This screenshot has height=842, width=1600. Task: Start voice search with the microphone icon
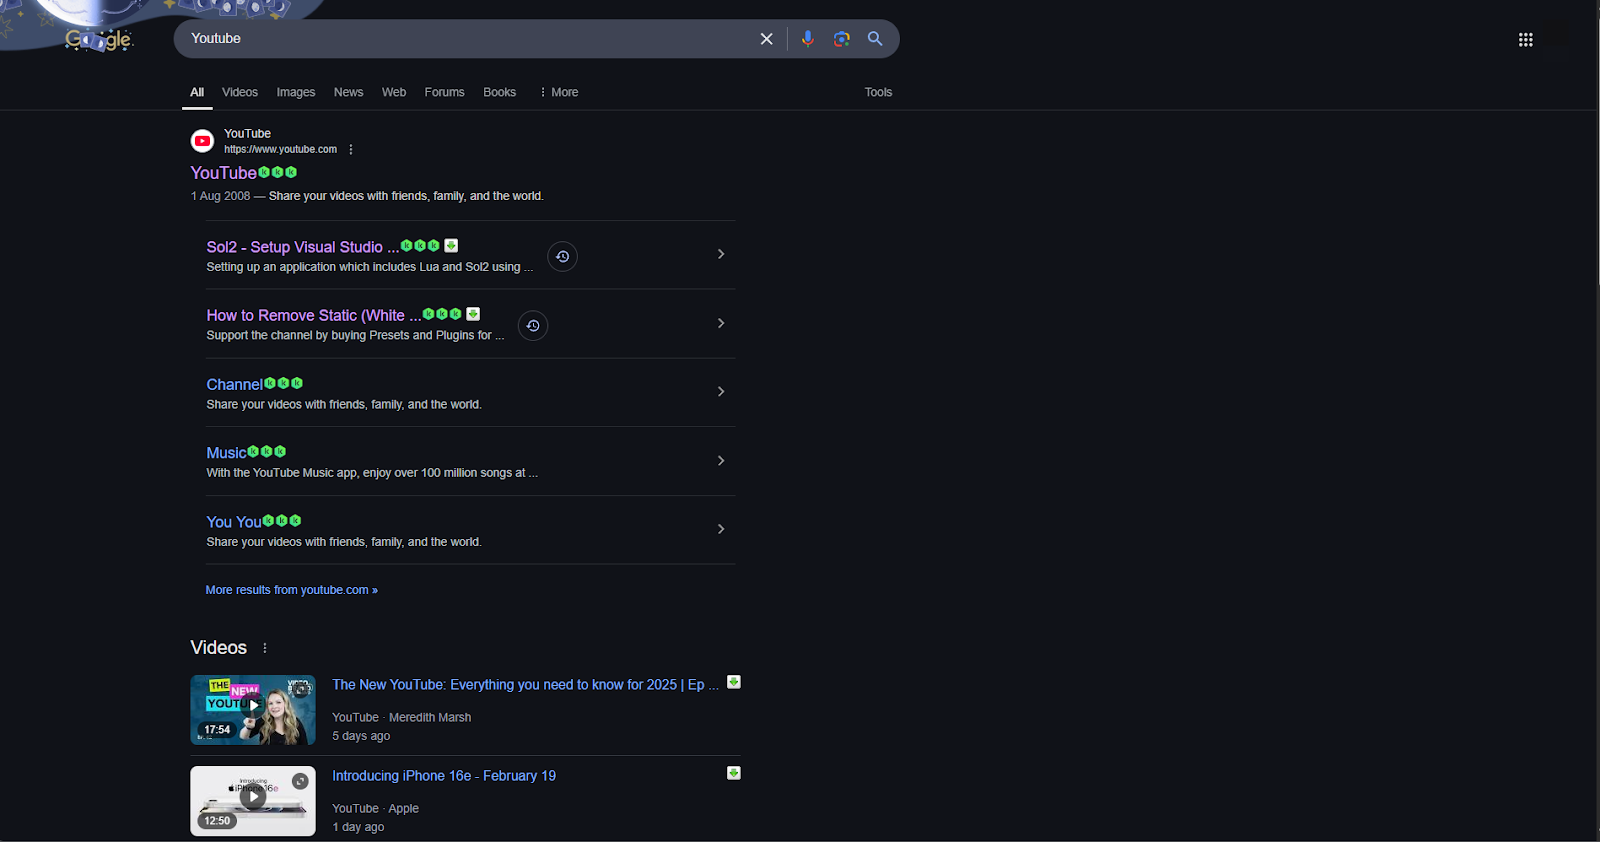coord(808,39)
